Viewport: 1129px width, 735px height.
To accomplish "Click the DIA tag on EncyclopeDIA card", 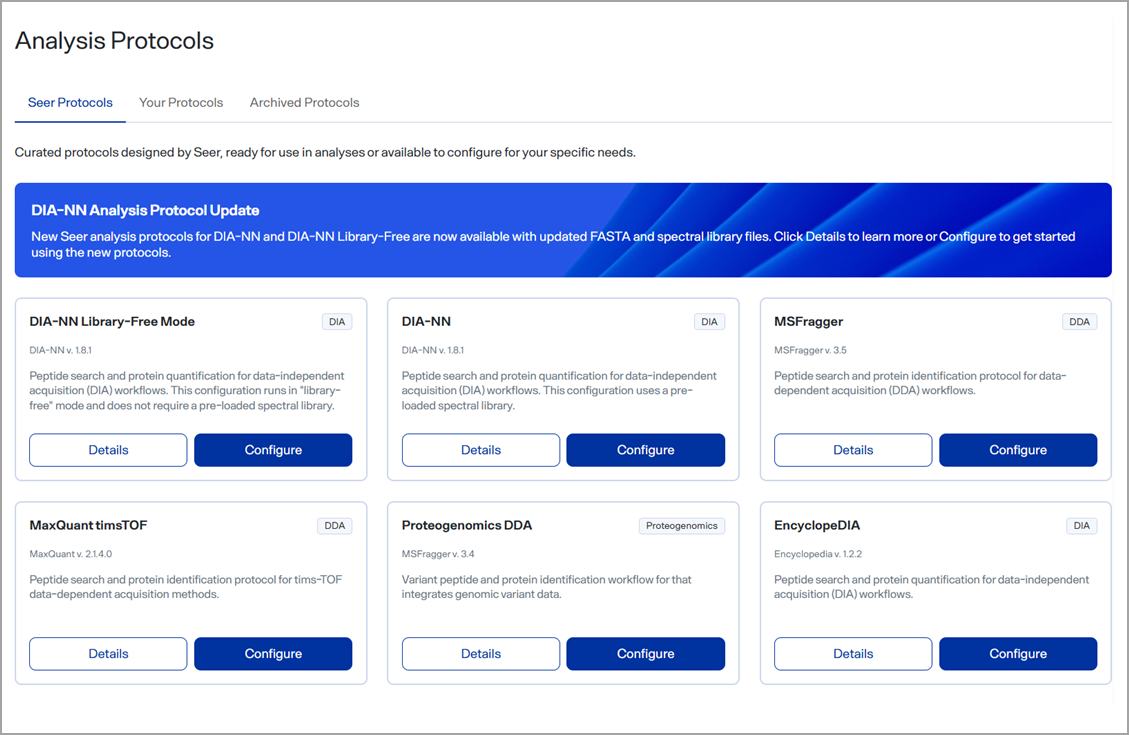I will tap(1081, 526).
